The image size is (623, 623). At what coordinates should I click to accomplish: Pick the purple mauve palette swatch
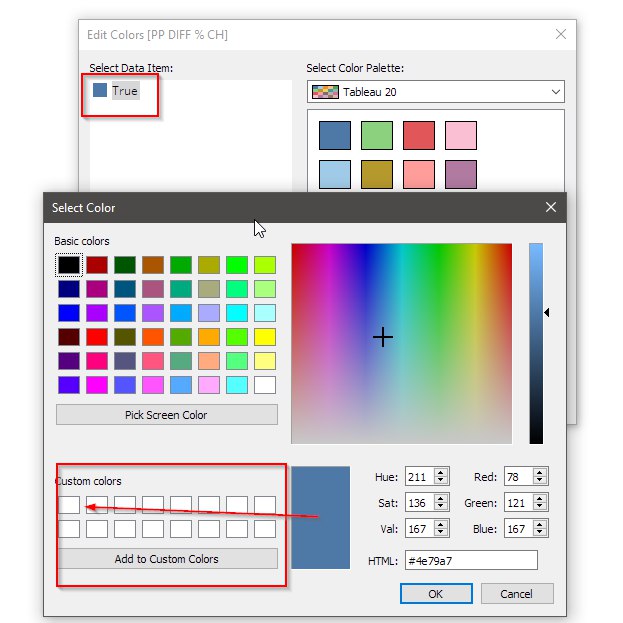click(461, 174)
